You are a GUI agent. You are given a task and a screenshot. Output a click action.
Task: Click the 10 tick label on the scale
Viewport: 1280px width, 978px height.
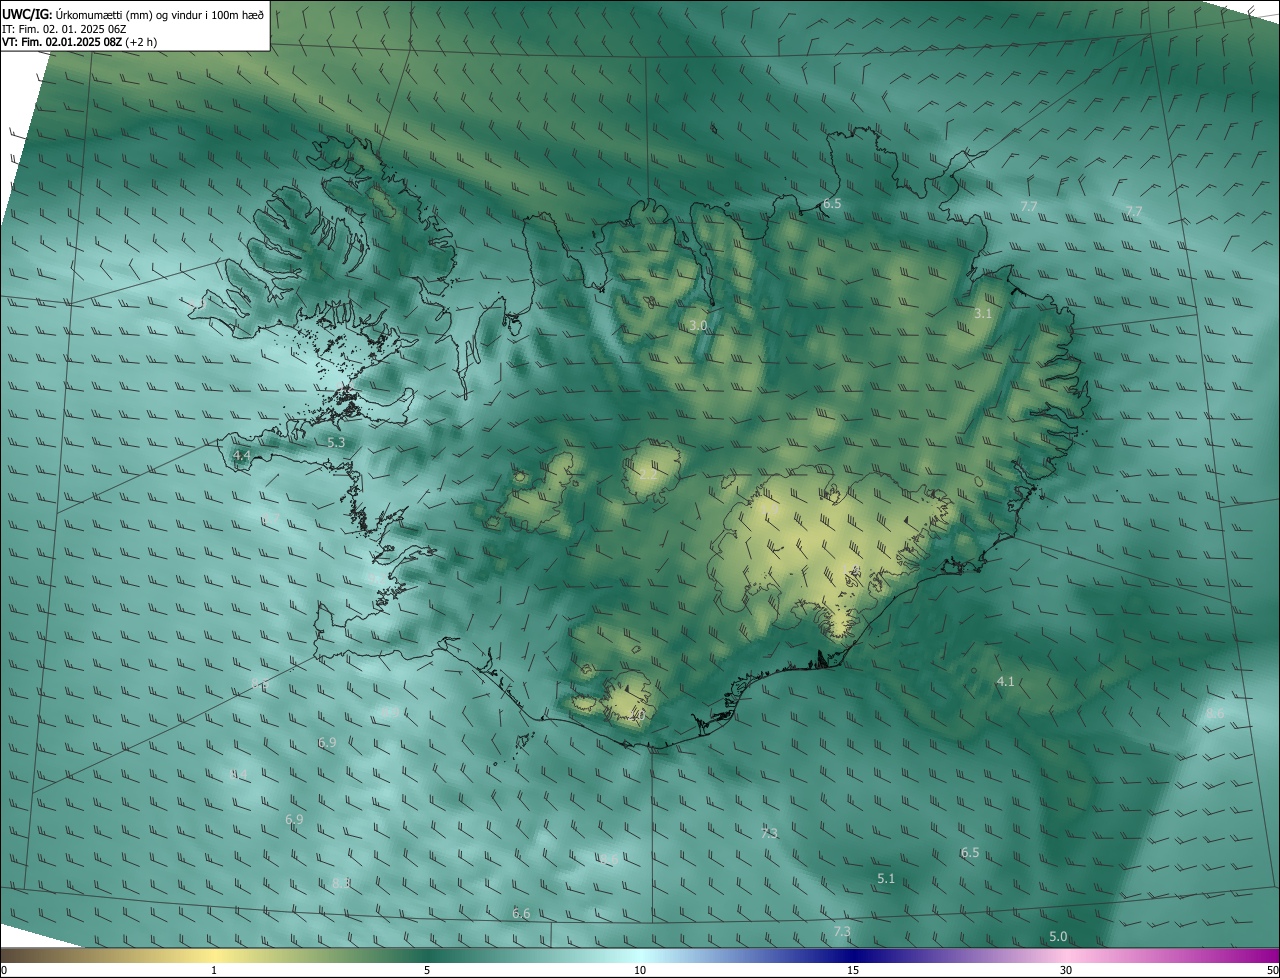coord(640,971)
